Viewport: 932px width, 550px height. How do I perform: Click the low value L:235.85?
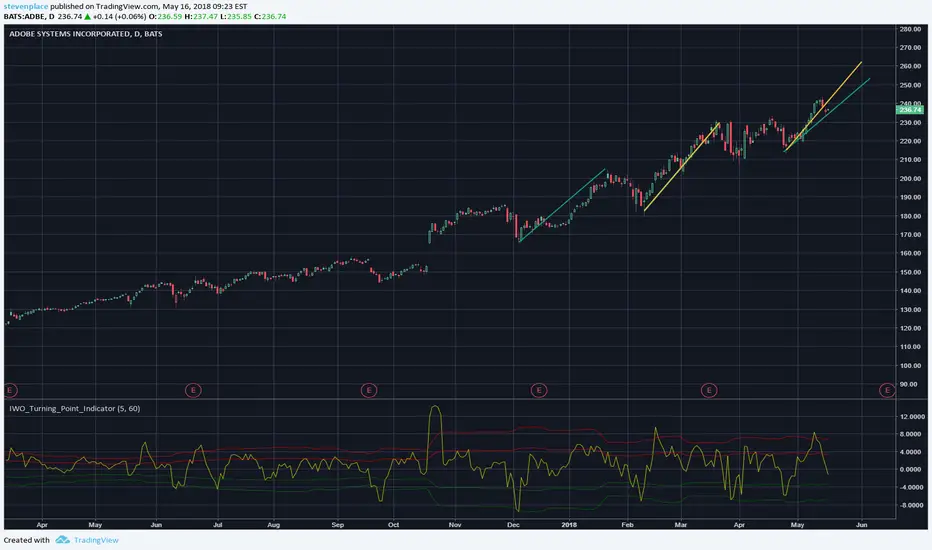coord(236,17)
